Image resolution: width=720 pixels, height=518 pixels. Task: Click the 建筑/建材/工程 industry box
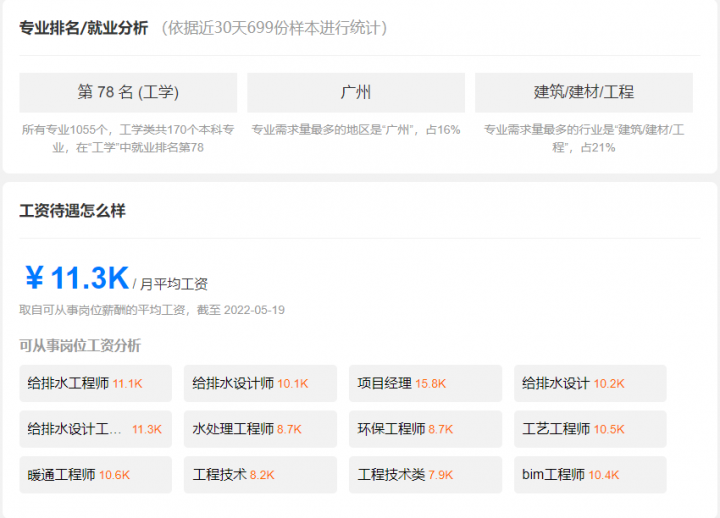584,92
